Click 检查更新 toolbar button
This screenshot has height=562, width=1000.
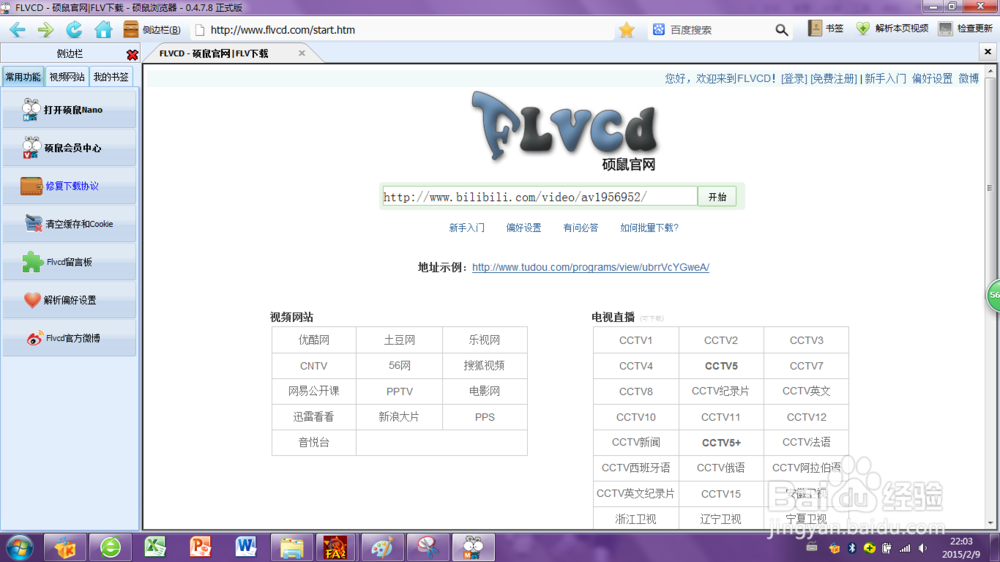click(966, 29)
